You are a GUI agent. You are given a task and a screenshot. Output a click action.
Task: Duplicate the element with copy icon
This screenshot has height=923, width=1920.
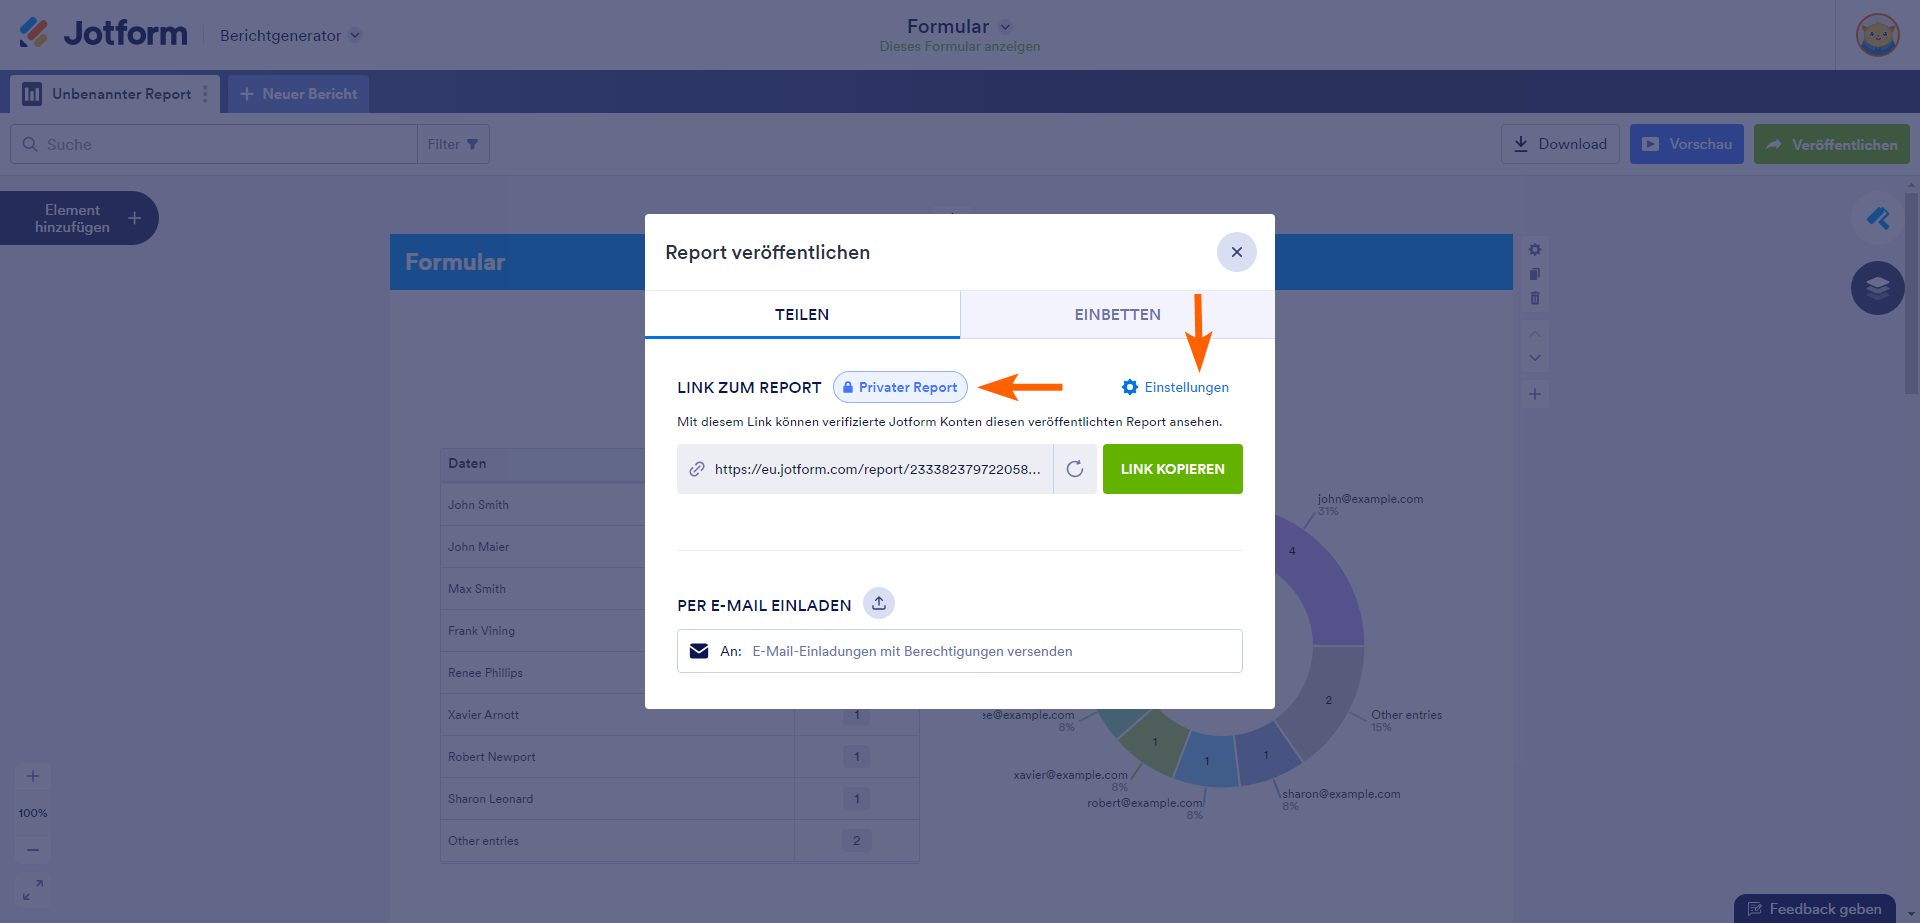(1535, 274)
